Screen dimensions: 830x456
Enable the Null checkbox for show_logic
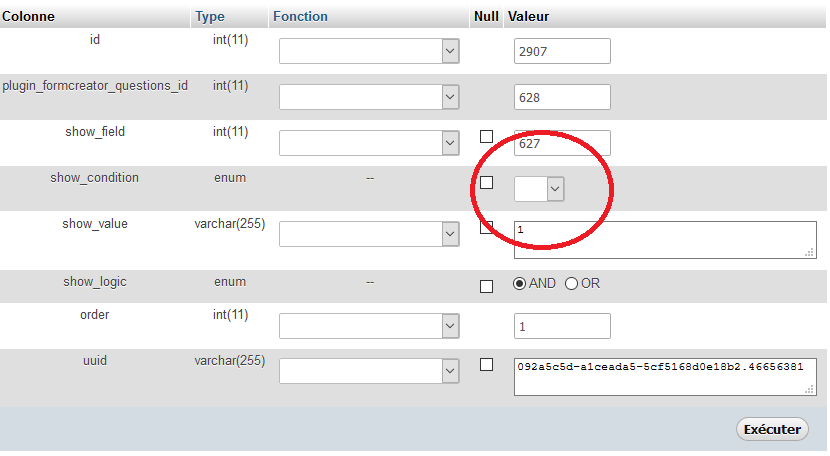click(x=486, y=287)
